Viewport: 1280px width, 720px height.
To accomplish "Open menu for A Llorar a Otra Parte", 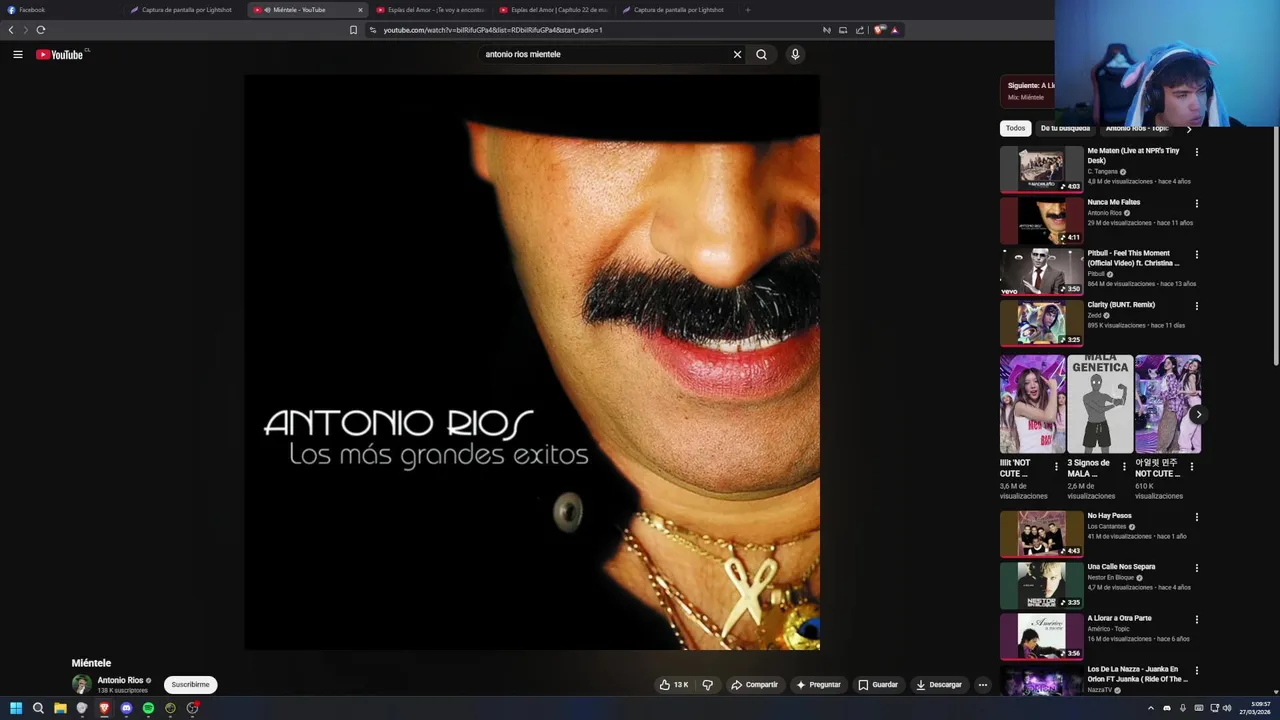I will (x=1196, y=619).
